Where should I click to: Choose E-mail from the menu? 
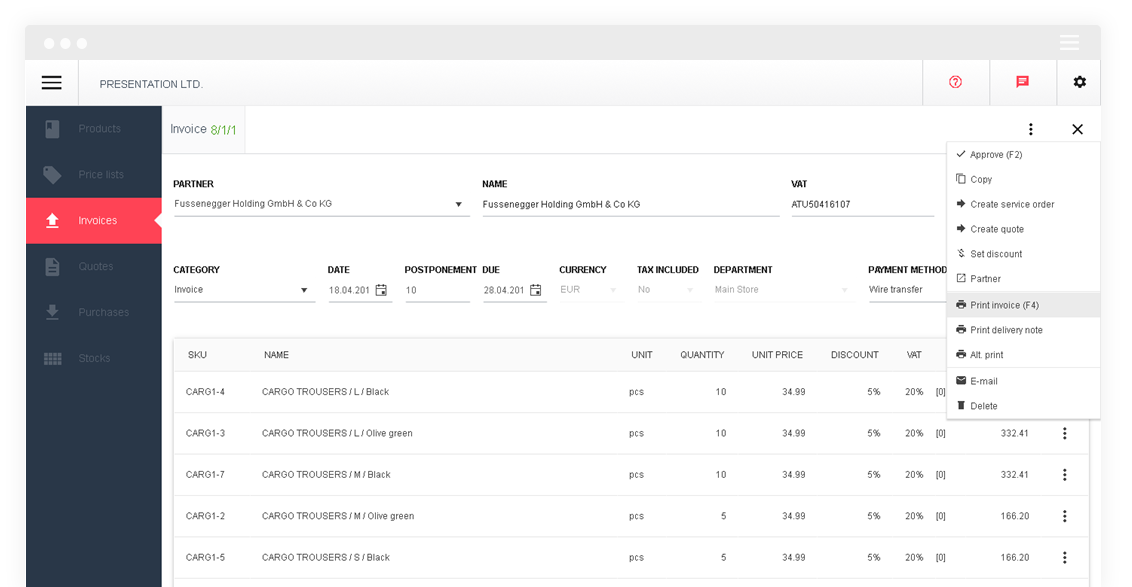click(x=1023, y=381)
